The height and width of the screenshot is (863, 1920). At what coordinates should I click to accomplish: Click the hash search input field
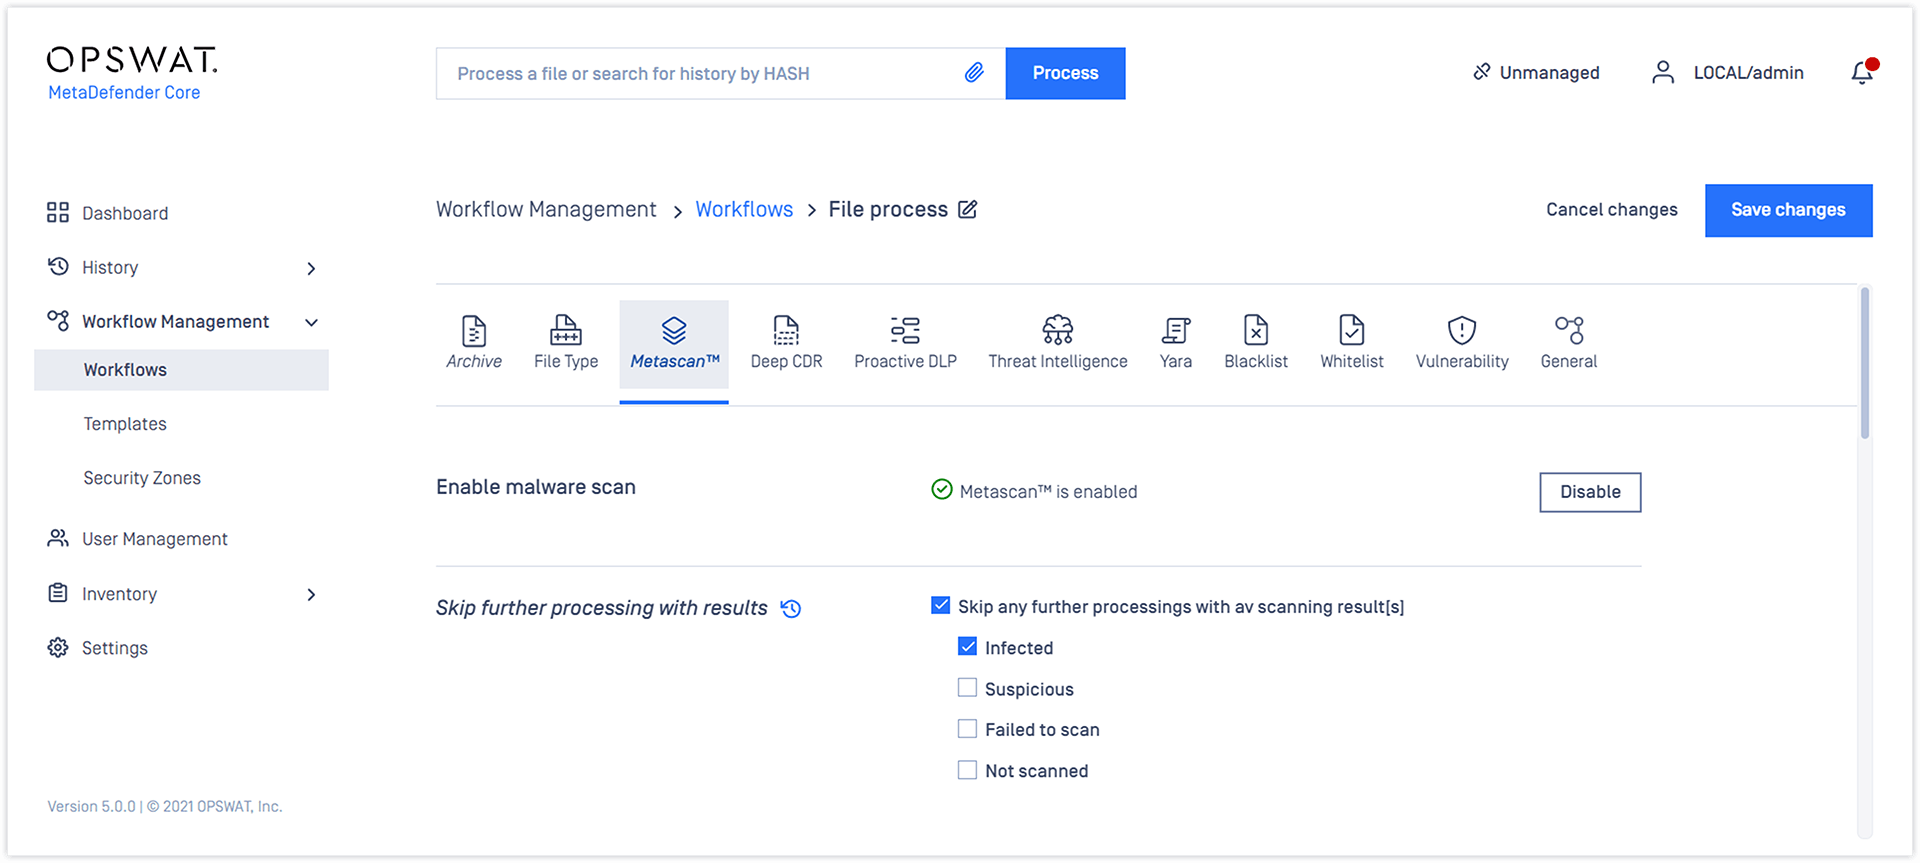700,74
